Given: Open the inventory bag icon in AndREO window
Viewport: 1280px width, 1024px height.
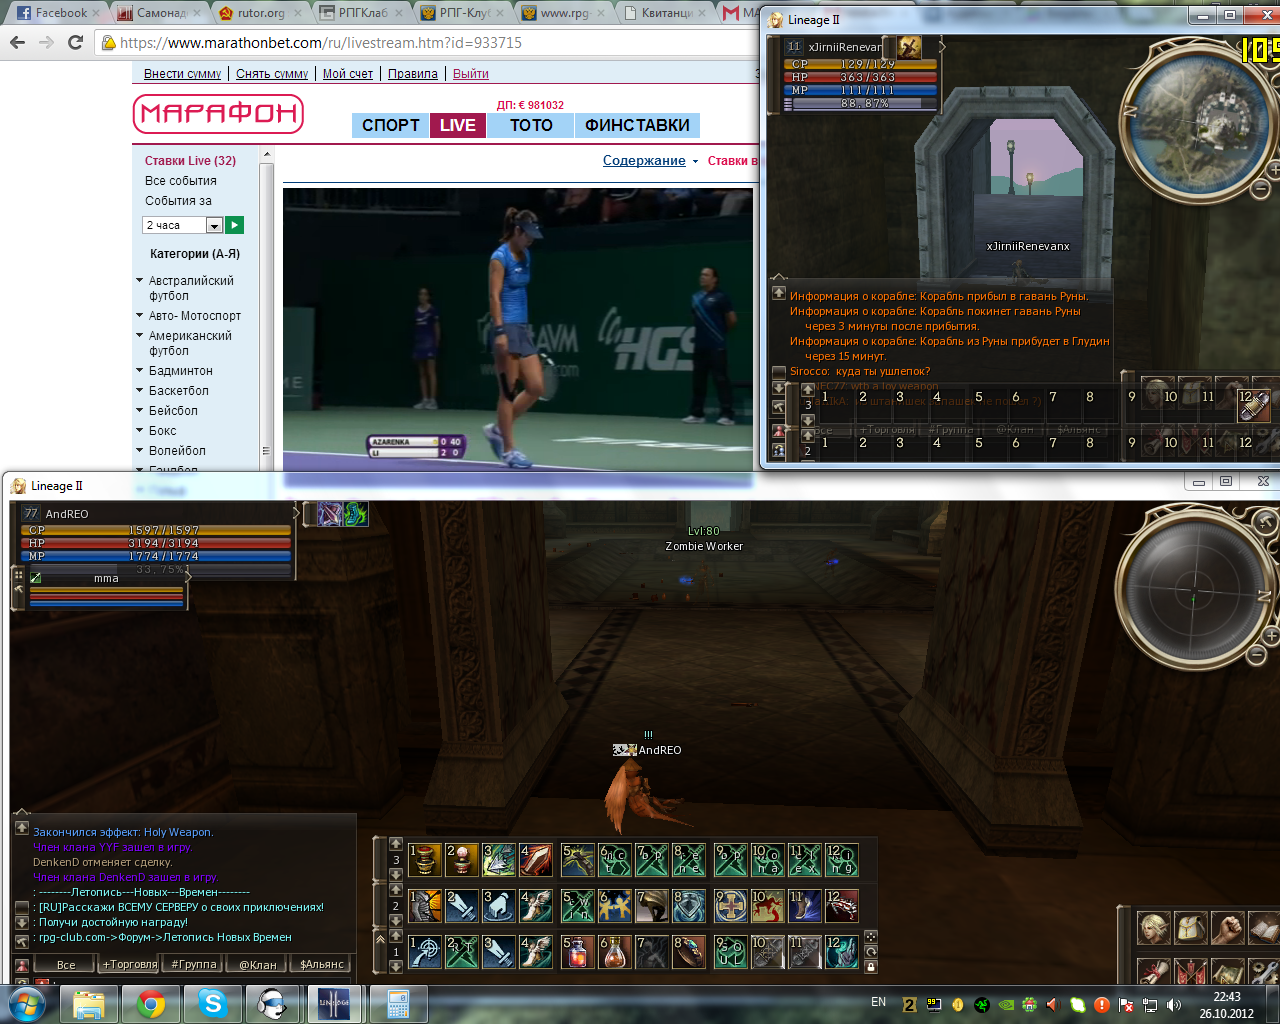Looking at the screenshot, I should [1191, 928].
